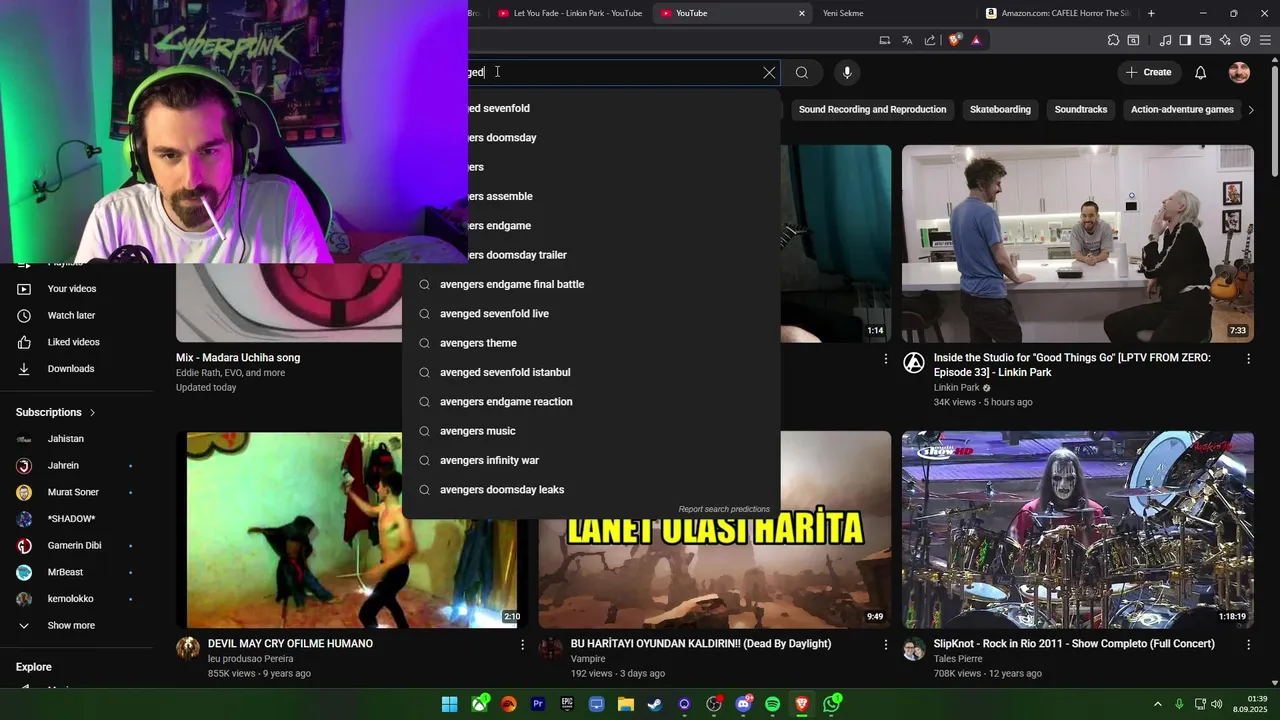1280x720 pixels.
Task: Click Report search predictions link
Action: tap(724, 509)
